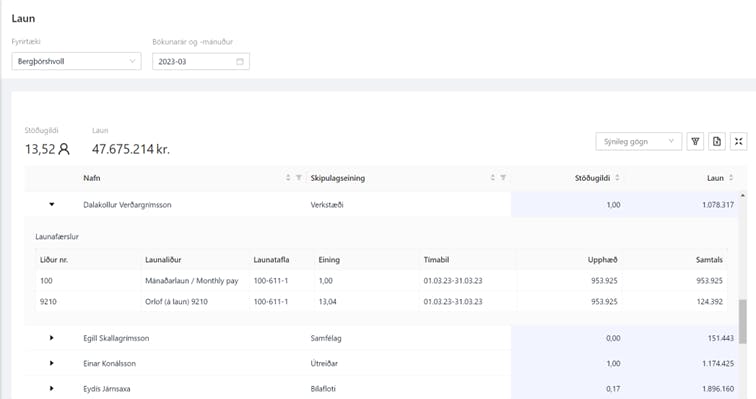Open calendar icon in the 2023-03 field
The width and height of the screenshot is (756, 399).
(240, 62)
